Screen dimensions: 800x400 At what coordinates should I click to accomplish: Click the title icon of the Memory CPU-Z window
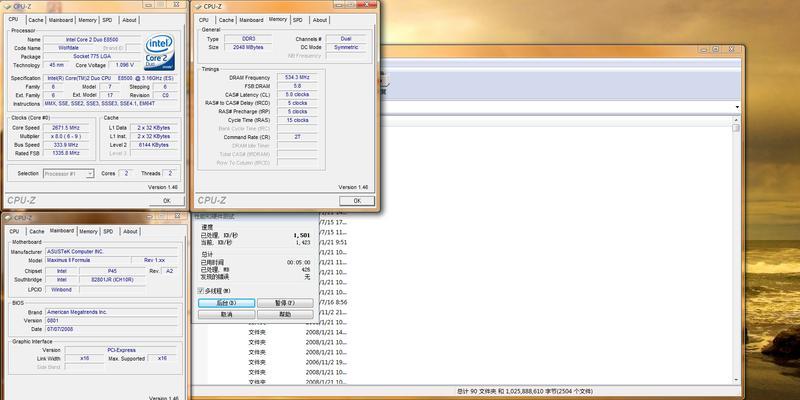[198, 7]
